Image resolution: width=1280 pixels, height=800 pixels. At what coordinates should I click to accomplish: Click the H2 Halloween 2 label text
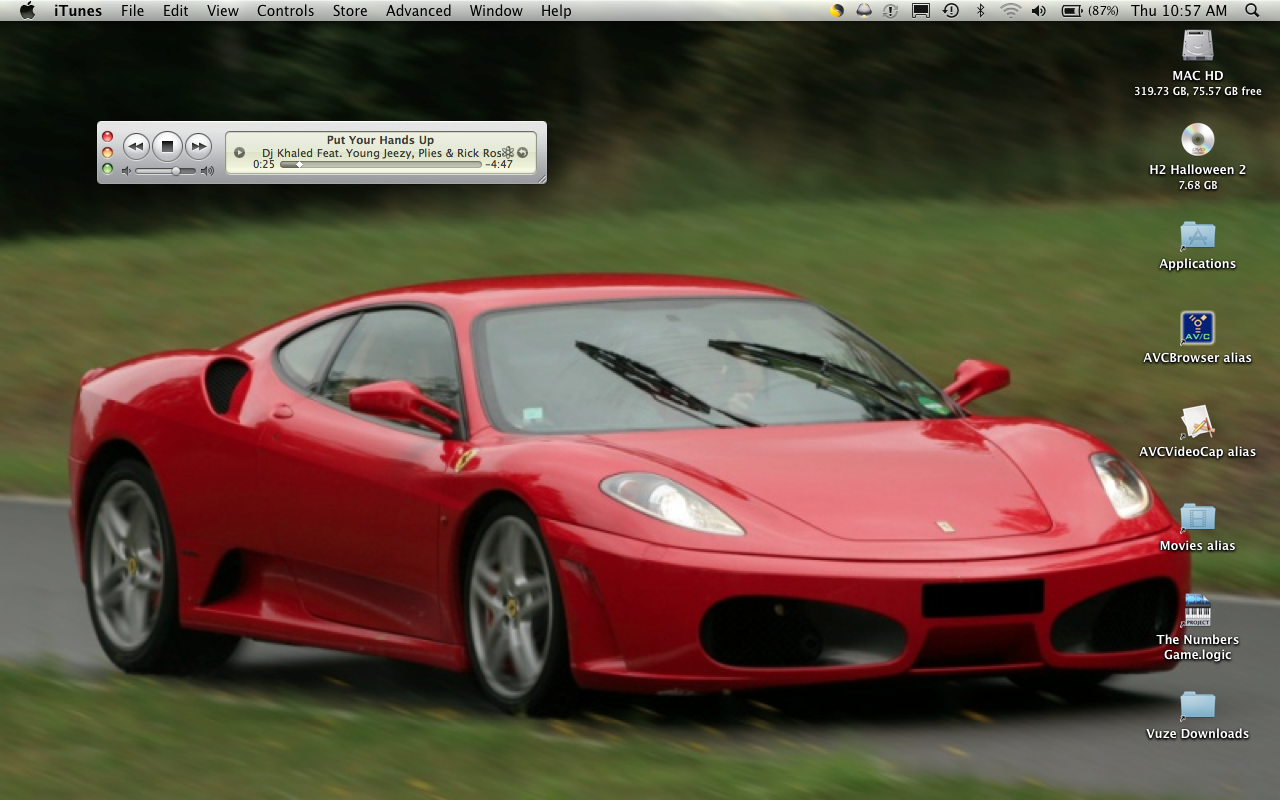tap(1198, 170)
